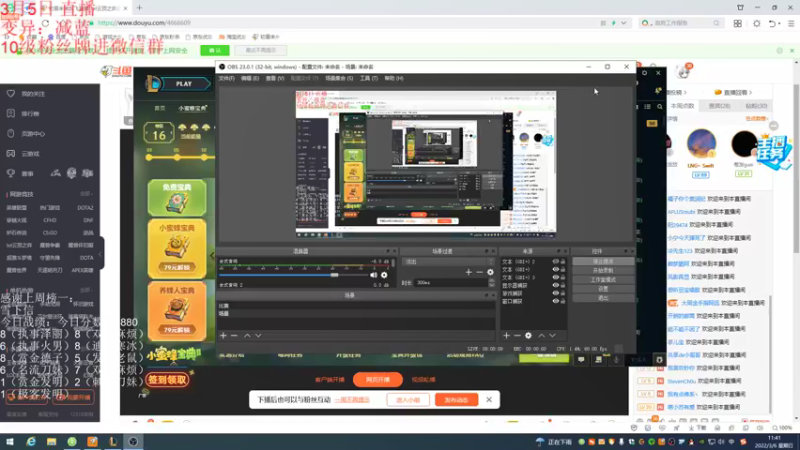This screenshot has height=450, width=800.
Task: Click League of Legends client logo icon
Action: pyautogui.click(x=153, y=84)
